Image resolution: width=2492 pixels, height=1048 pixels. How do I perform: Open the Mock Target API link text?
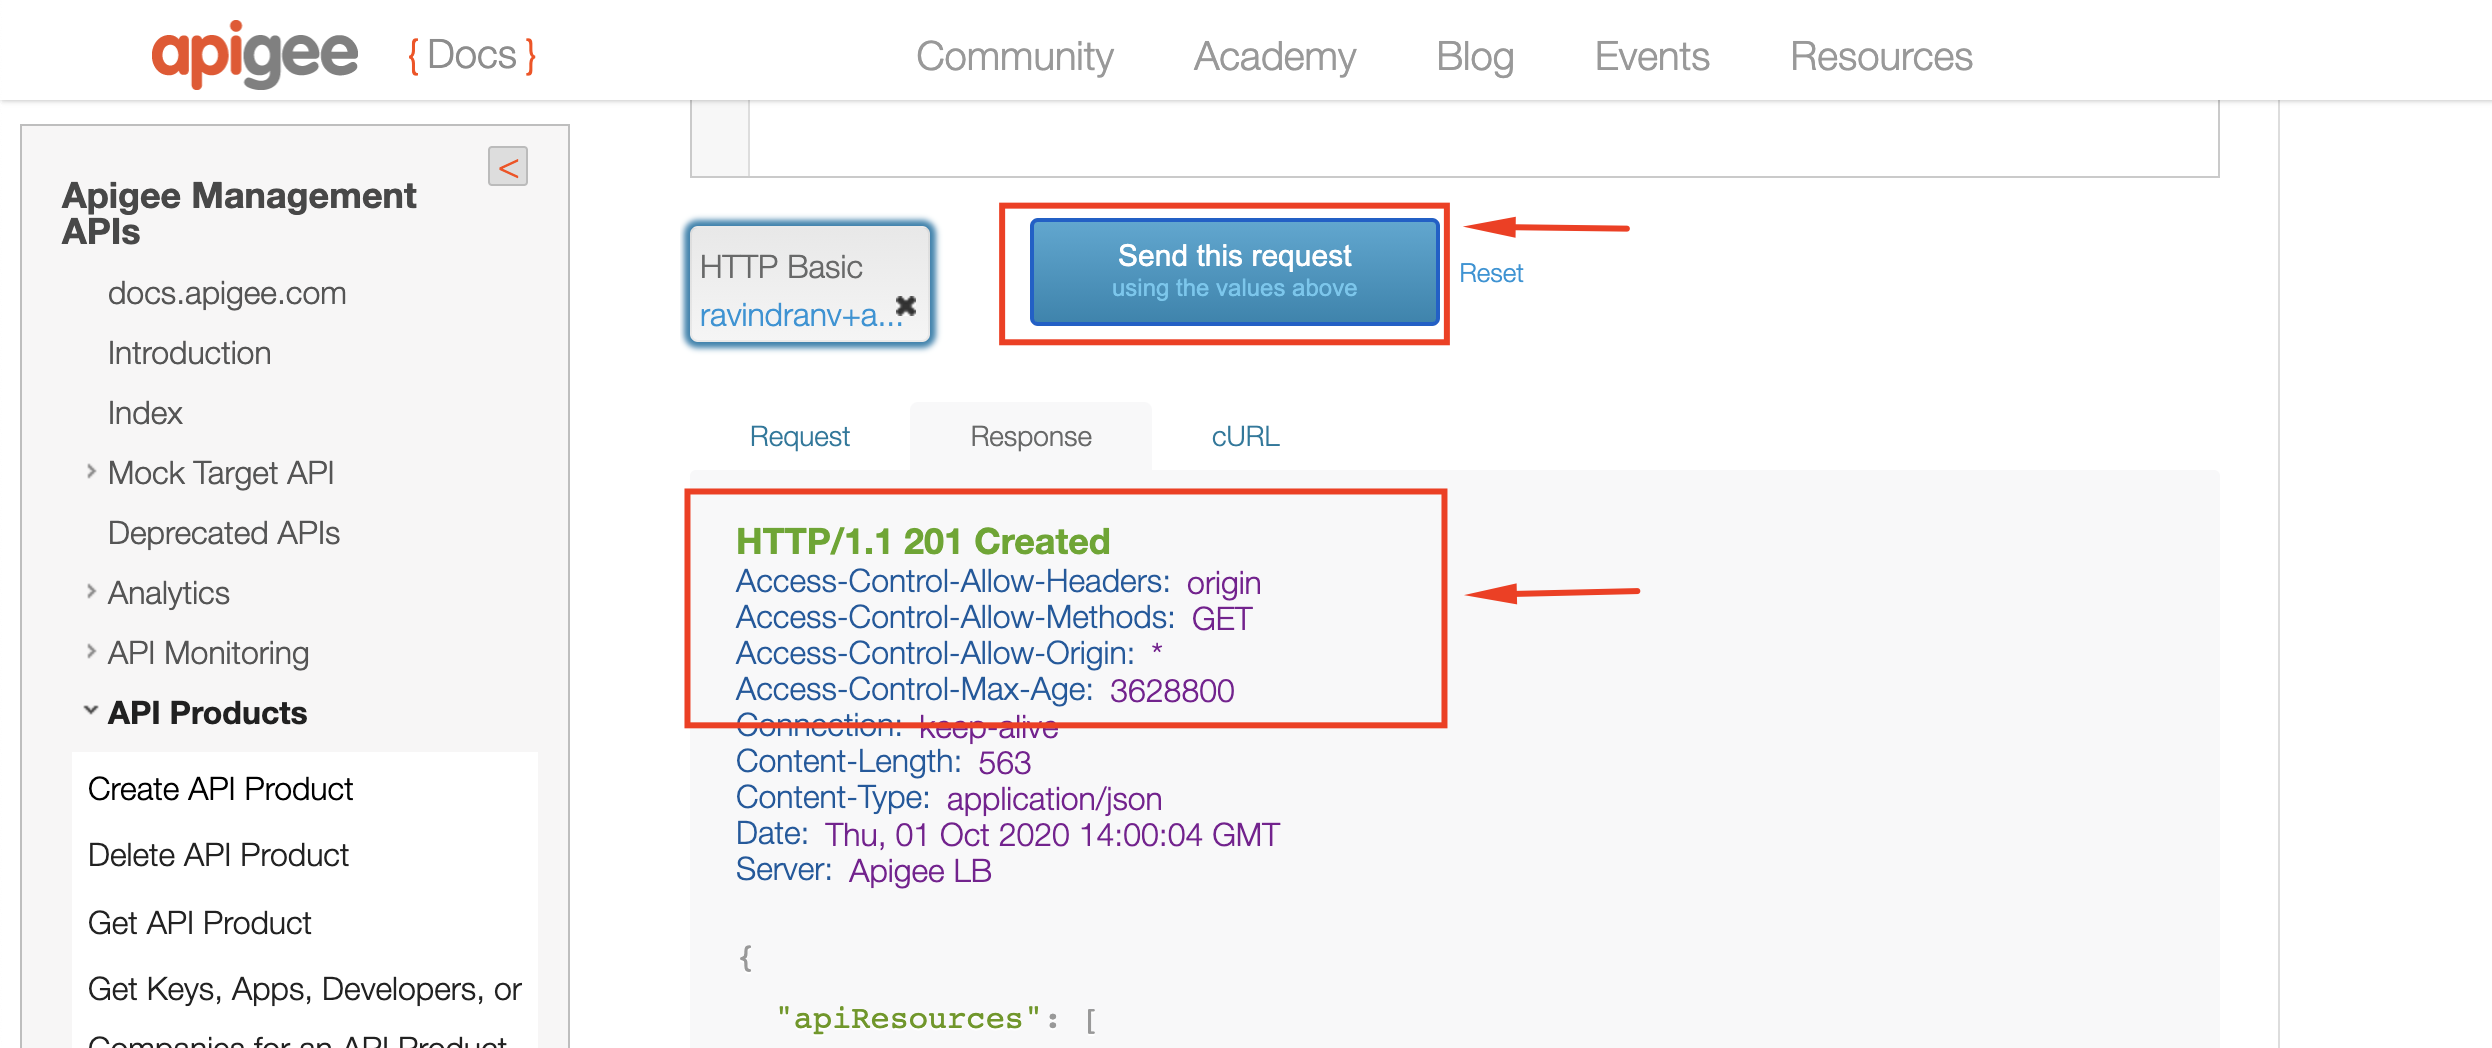click(x=221, y=473)
